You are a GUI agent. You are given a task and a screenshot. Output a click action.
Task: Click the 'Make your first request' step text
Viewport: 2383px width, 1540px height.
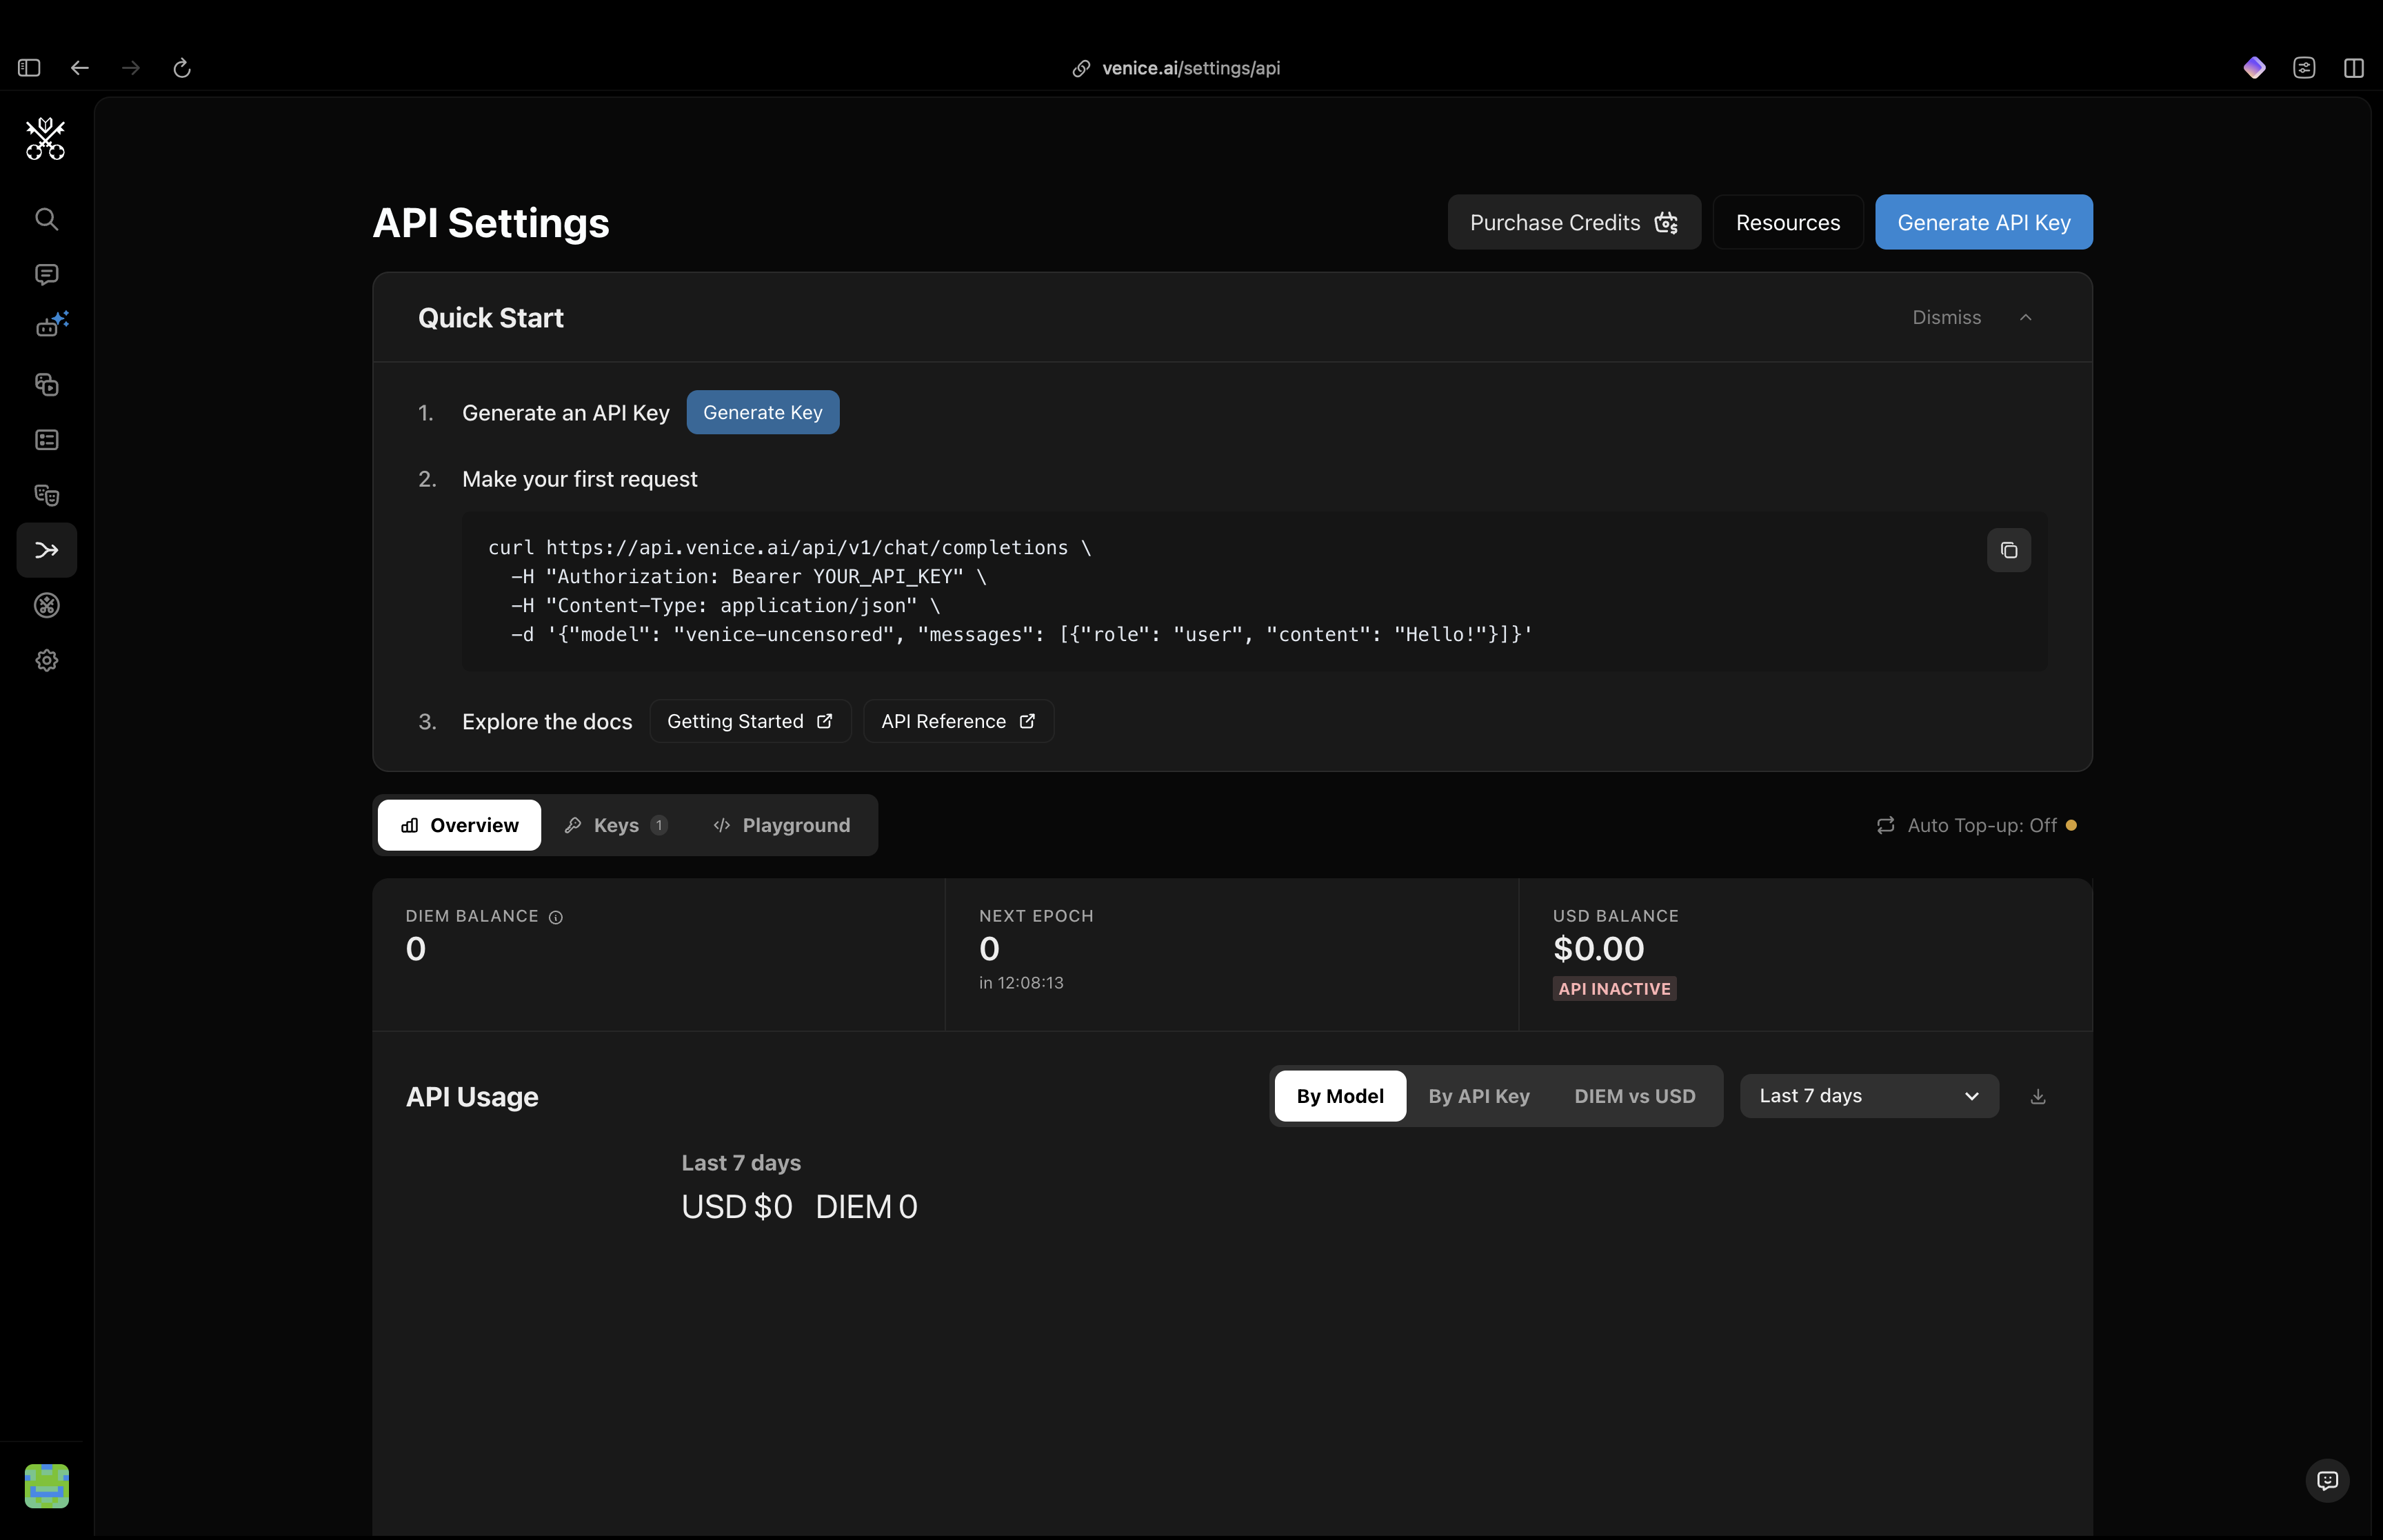(579, 479)
